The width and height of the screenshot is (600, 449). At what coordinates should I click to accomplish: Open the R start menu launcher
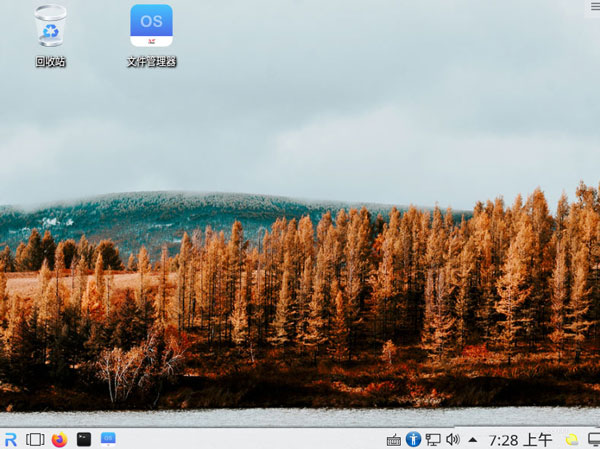pyautogui.click(x=10, y=439)
